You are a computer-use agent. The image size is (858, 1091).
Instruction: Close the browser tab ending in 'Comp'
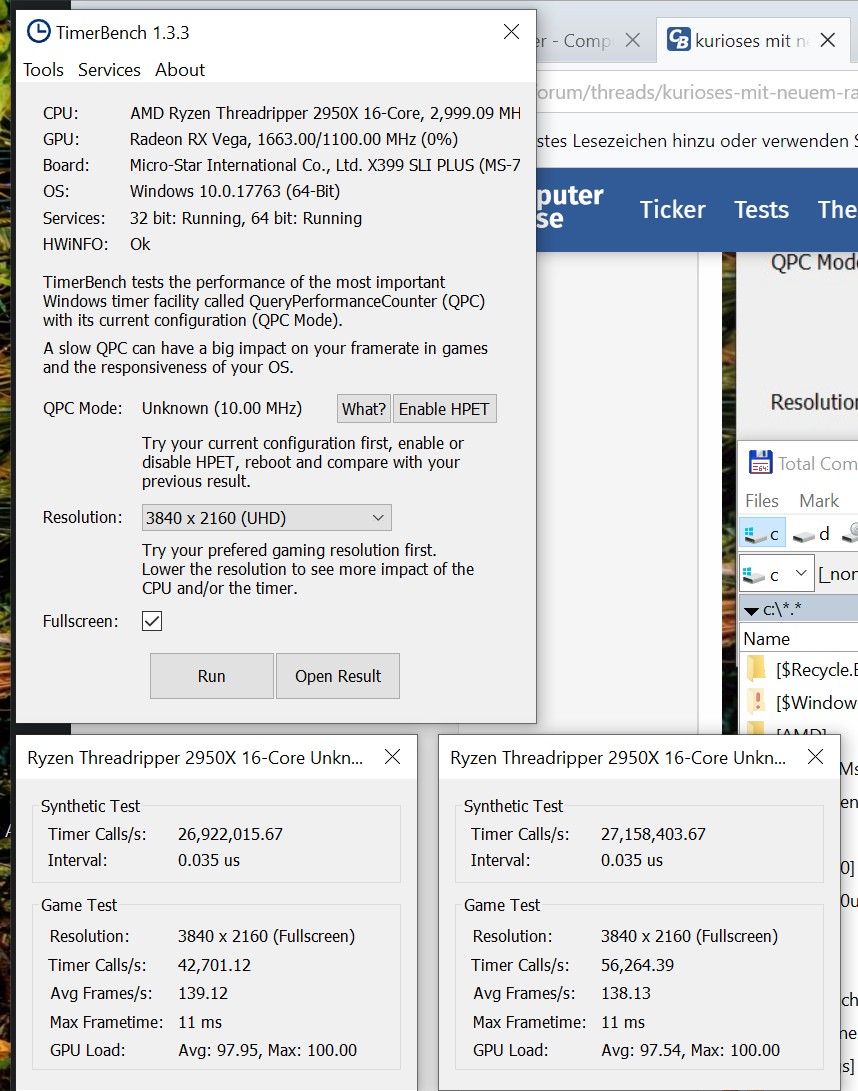[633, 40]
